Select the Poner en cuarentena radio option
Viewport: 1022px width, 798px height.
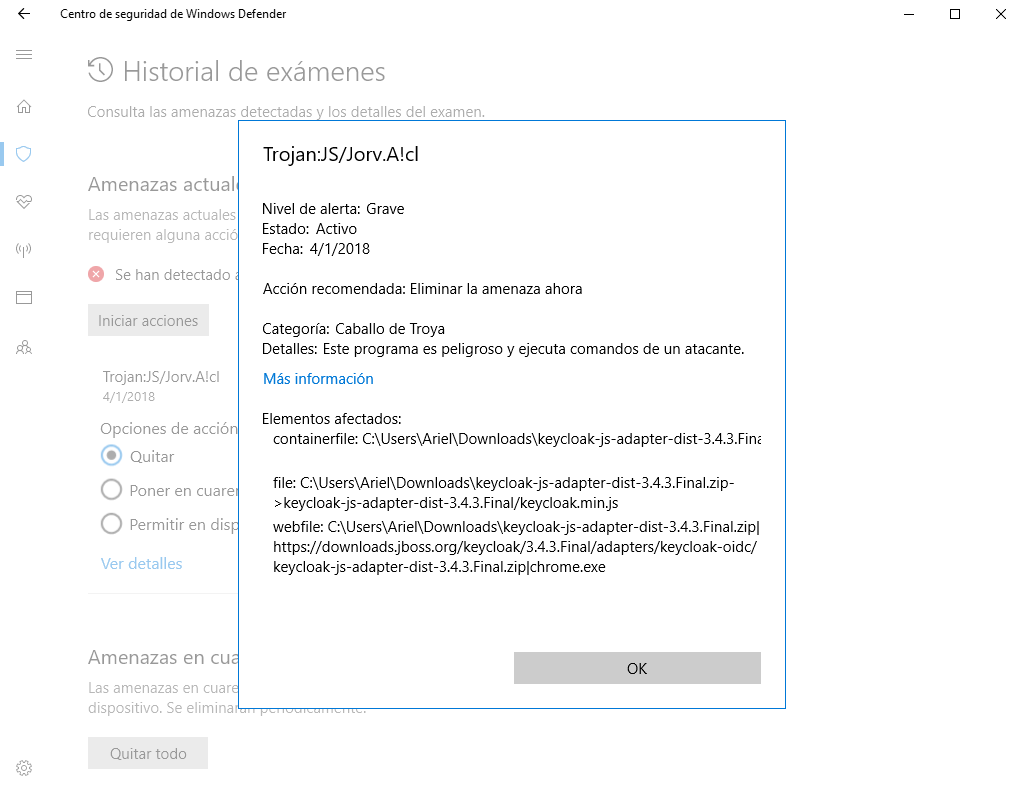coord(111,490)
